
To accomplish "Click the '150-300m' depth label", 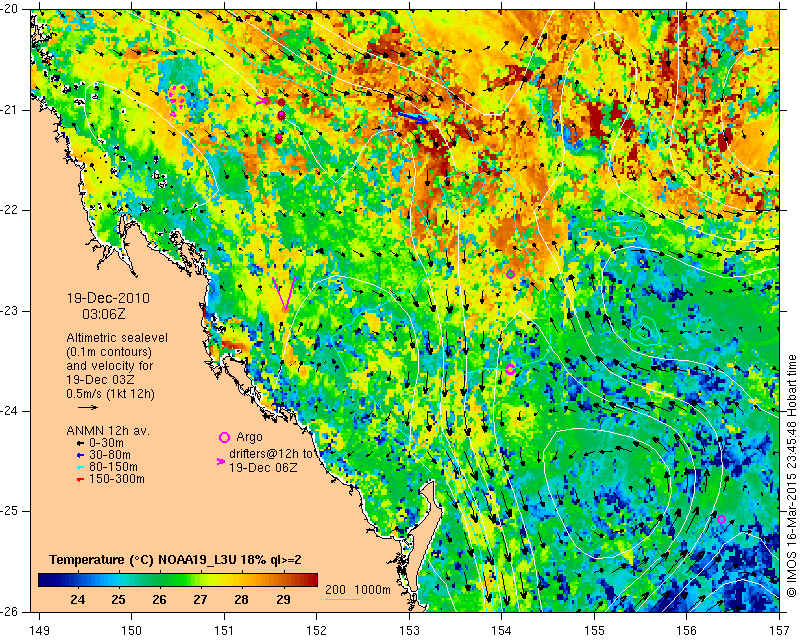I will tap(117, 479).
